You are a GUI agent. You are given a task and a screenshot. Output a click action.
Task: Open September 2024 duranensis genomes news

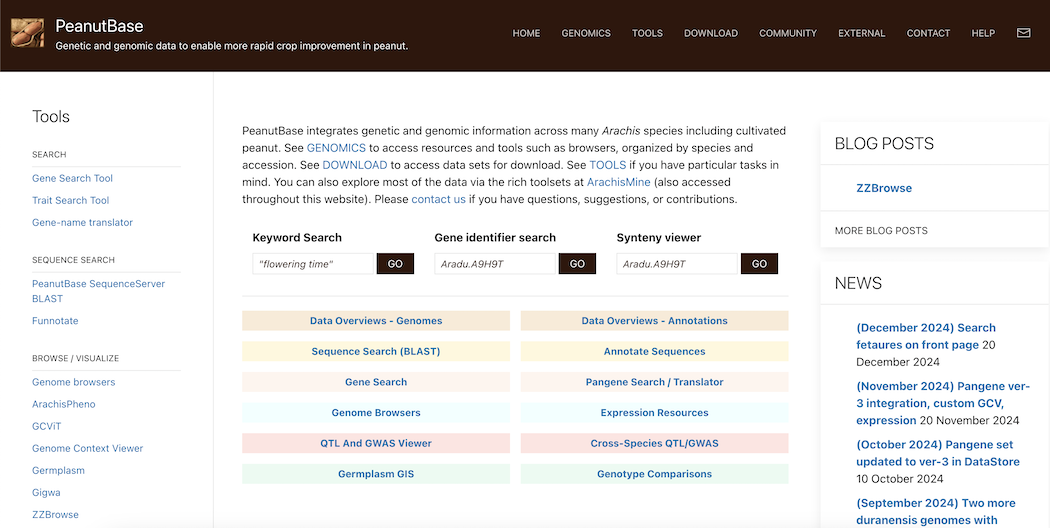click(x=935, y=511)
